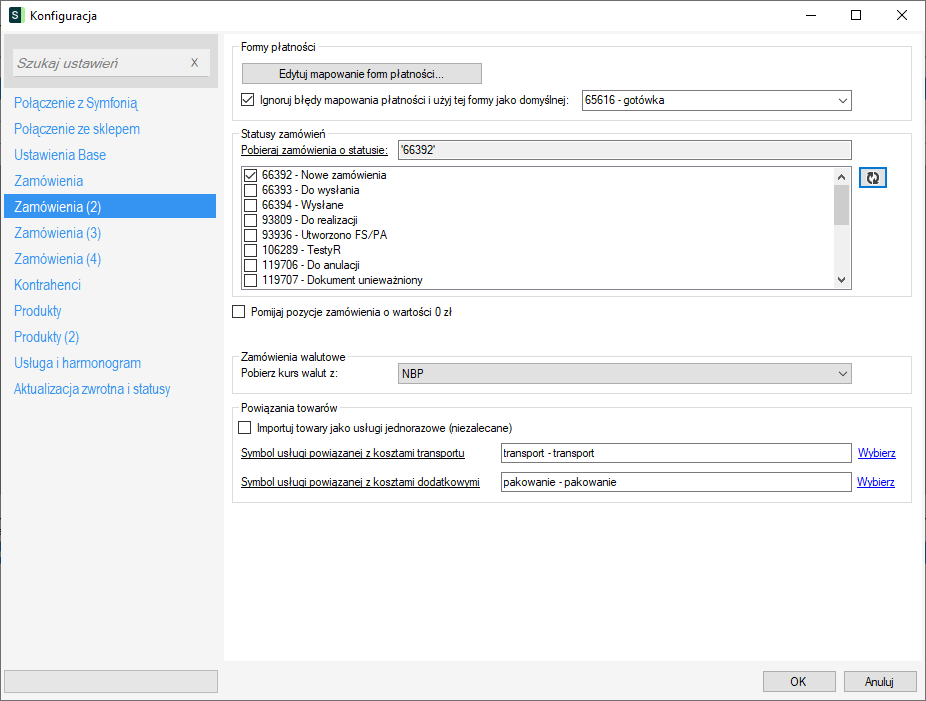Click 'Edytuj mapowanie form płatności...' button

point(361,73)
